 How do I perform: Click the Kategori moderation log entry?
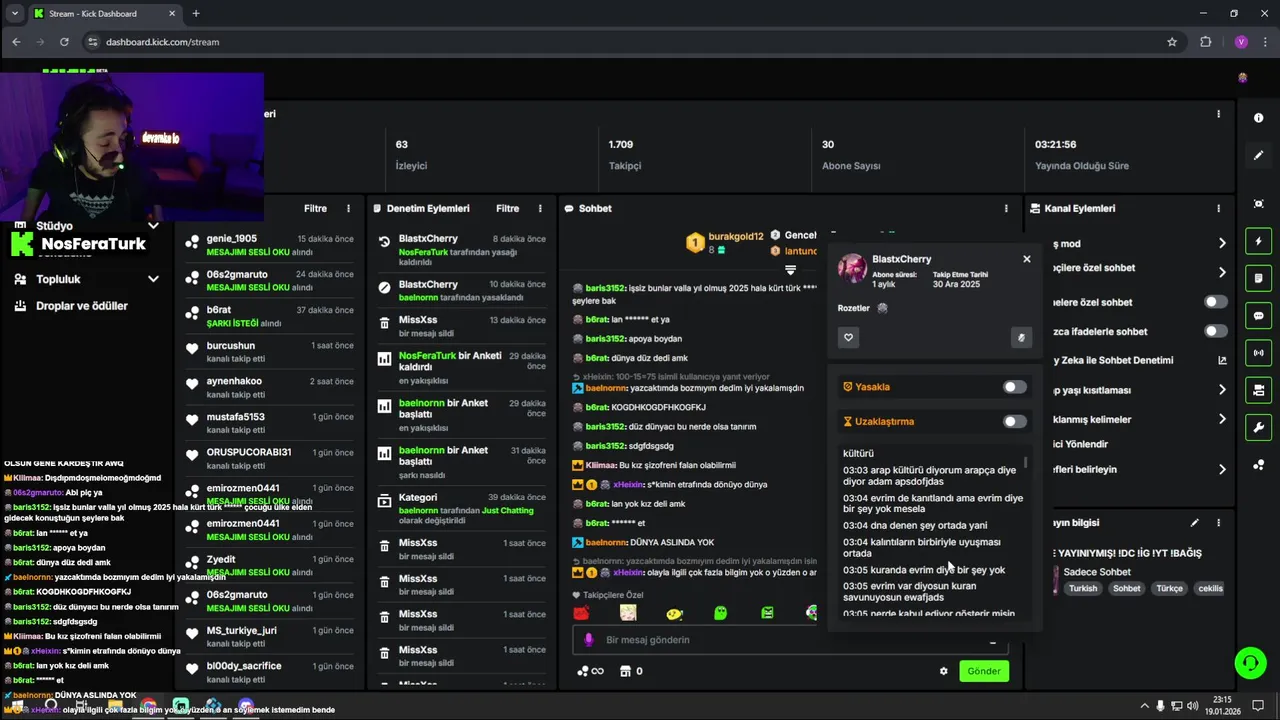pos(460,509)
